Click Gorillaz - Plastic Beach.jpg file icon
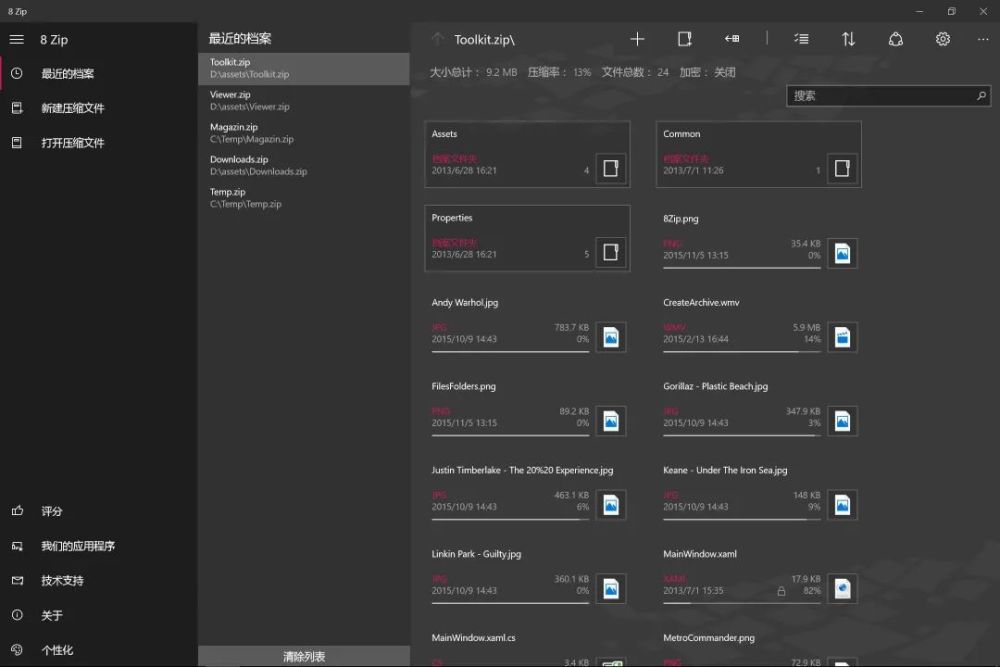Image resolution: width=1000 pixels, height=667 pixels. click(842, 421)
